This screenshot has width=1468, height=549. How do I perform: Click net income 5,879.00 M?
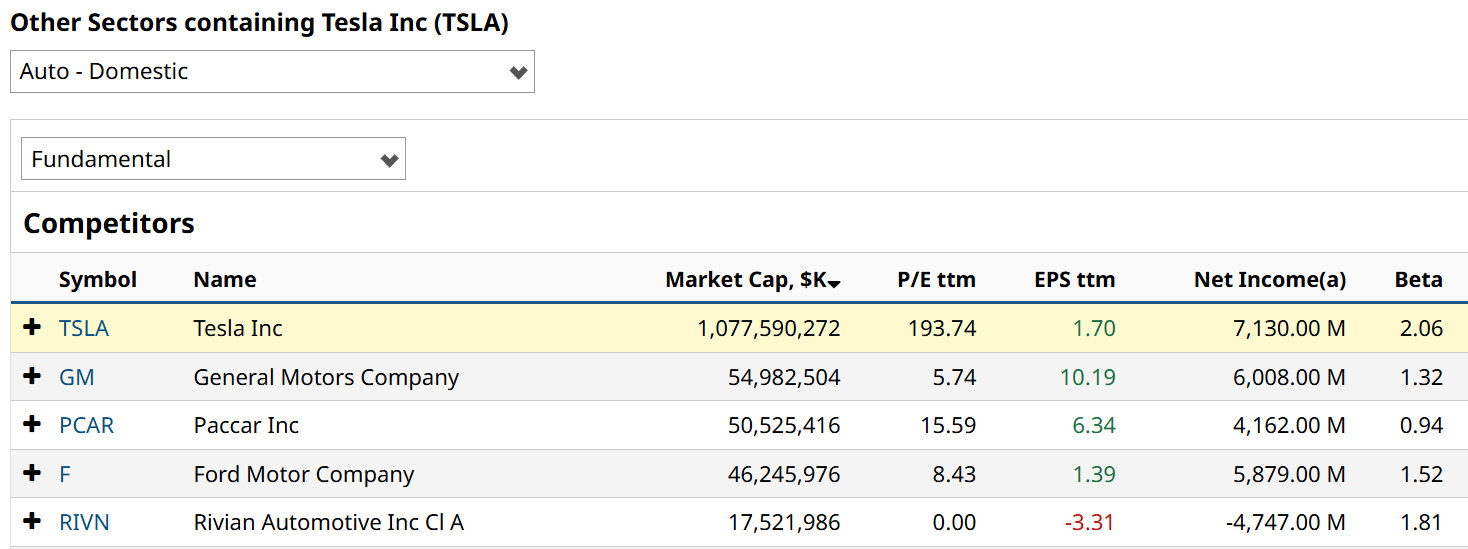[1290, 474]
